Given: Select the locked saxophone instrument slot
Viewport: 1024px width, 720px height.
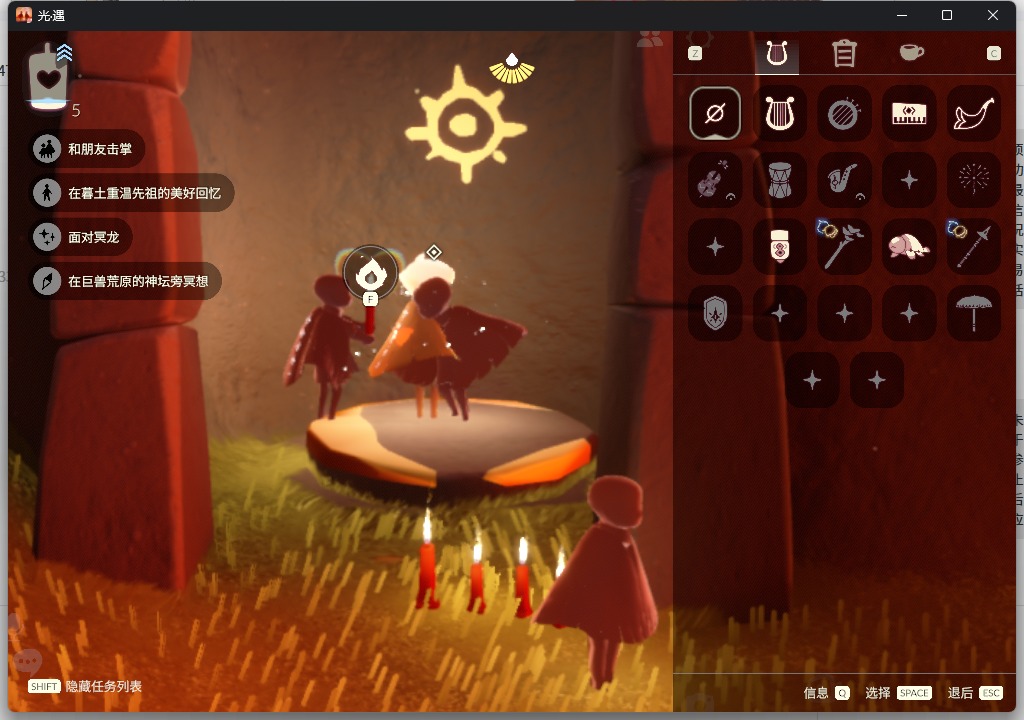Looking at the screenshot, I should (x=844, y=180).
